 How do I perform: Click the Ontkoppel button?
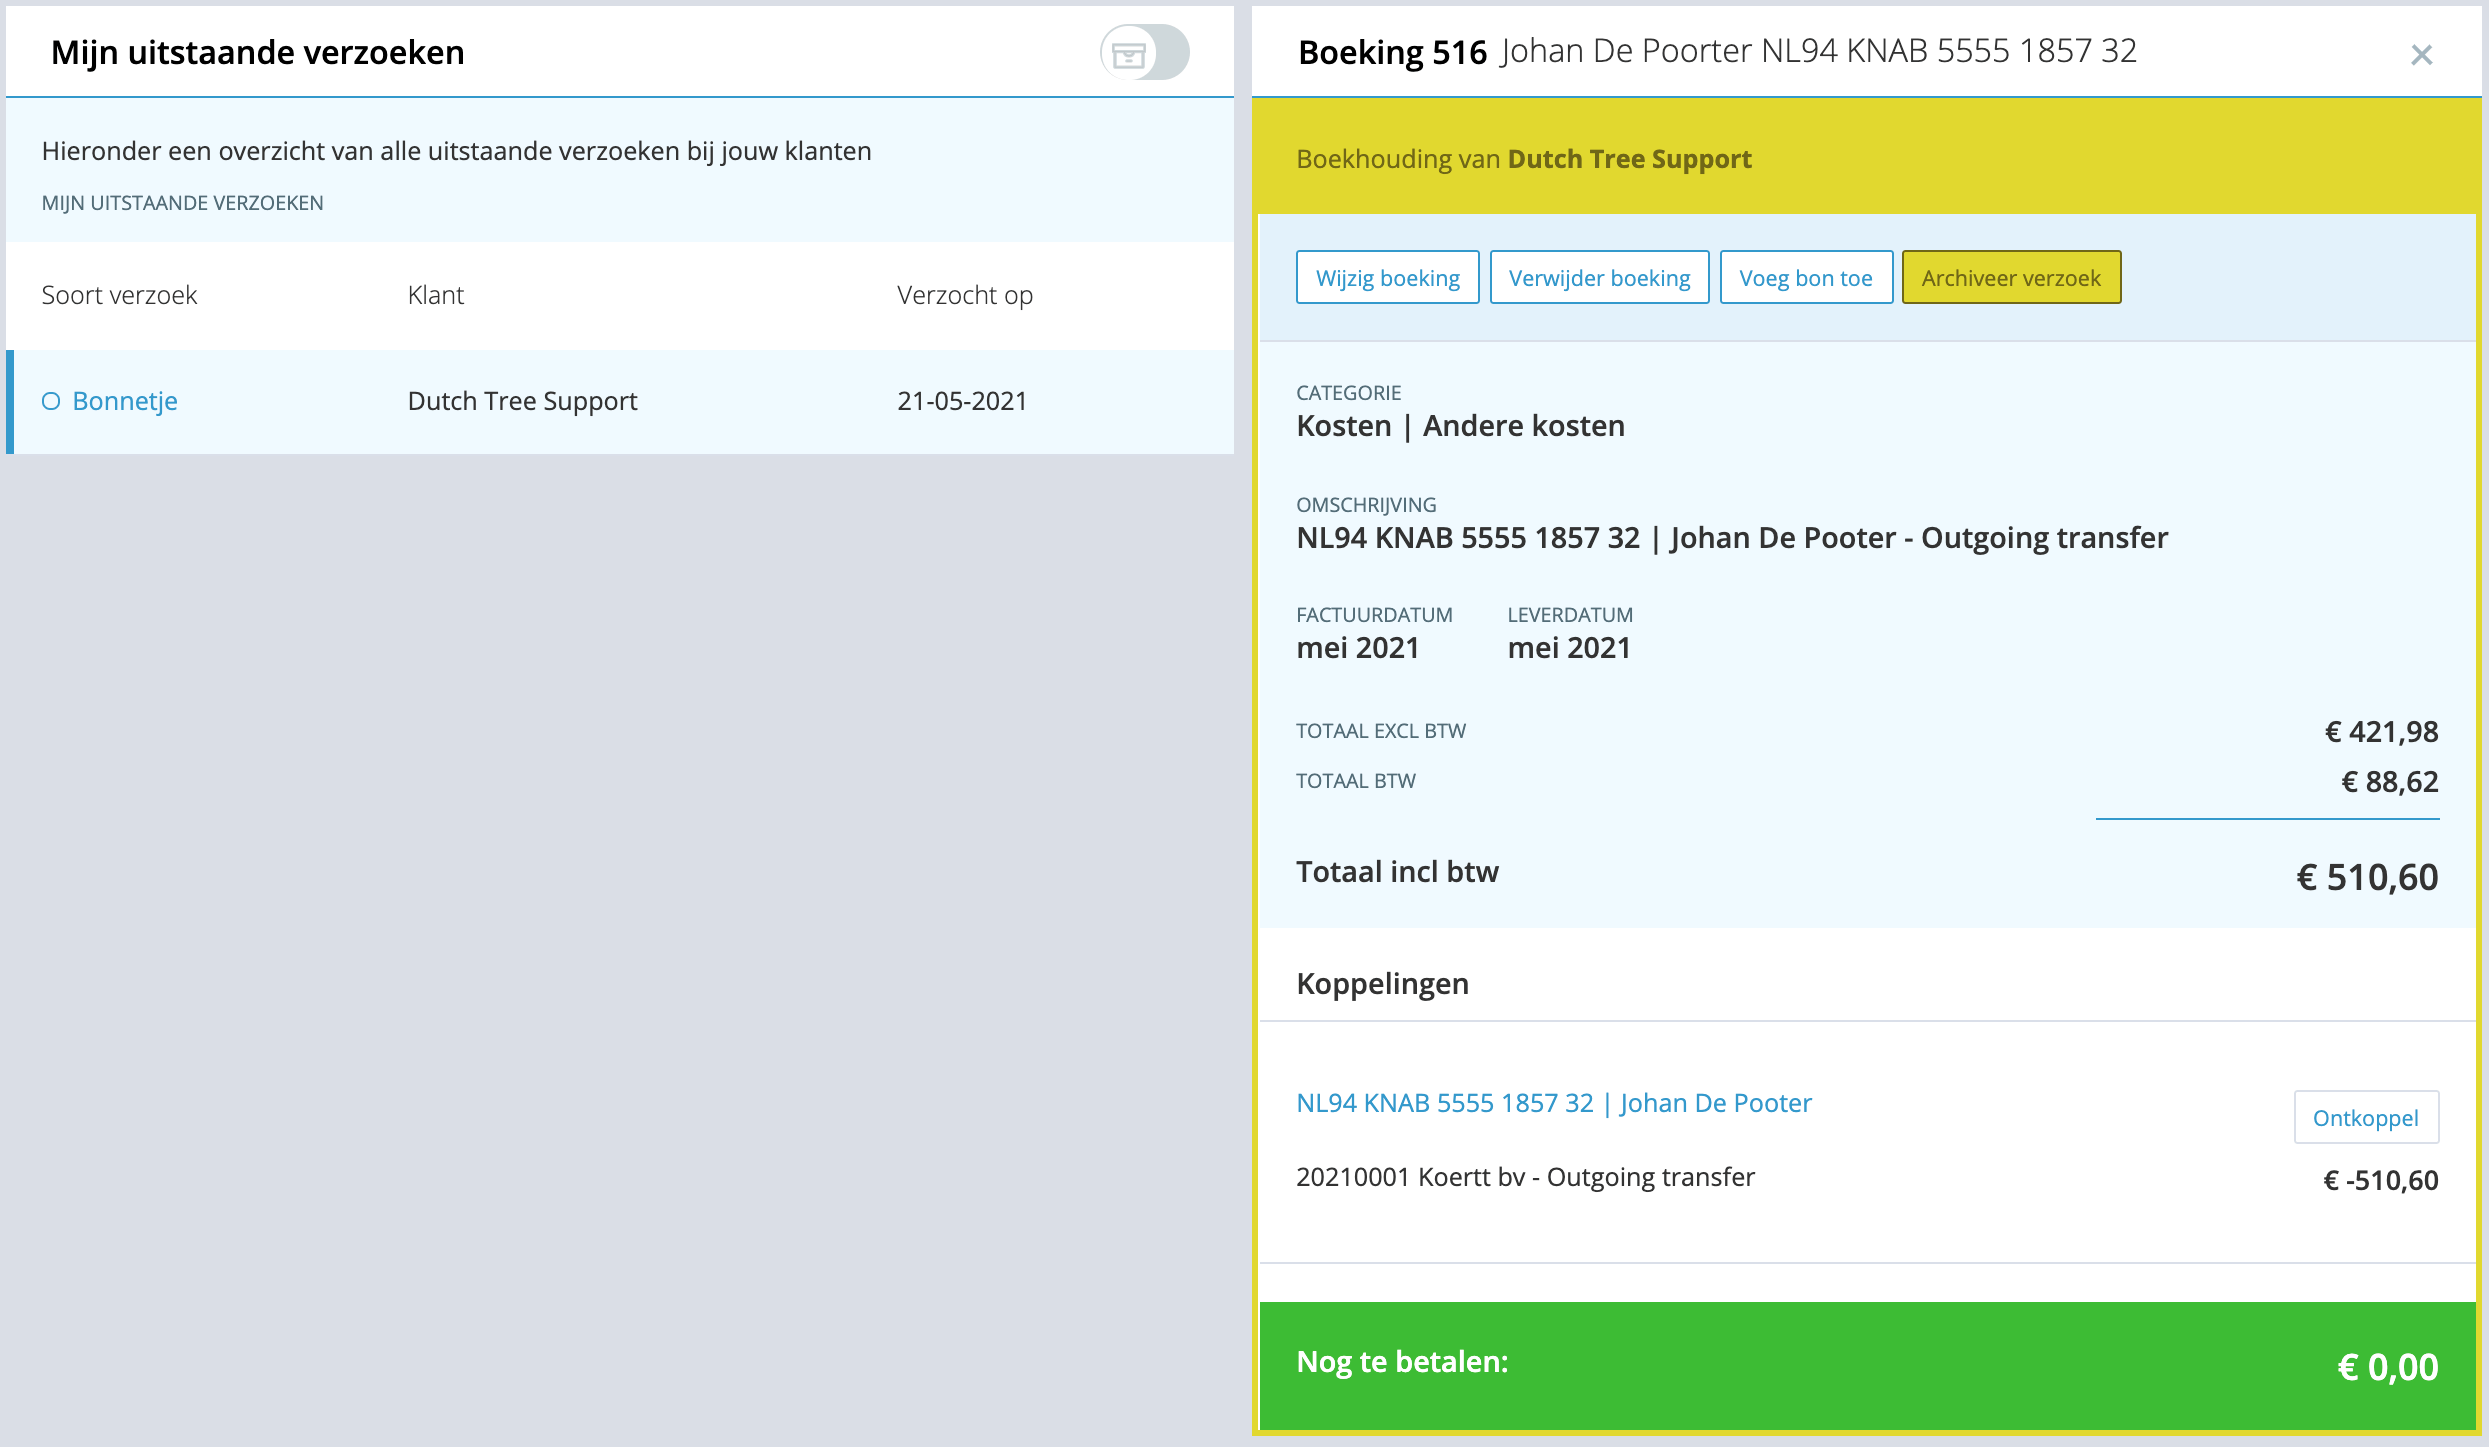[x=2366, y=1117]
